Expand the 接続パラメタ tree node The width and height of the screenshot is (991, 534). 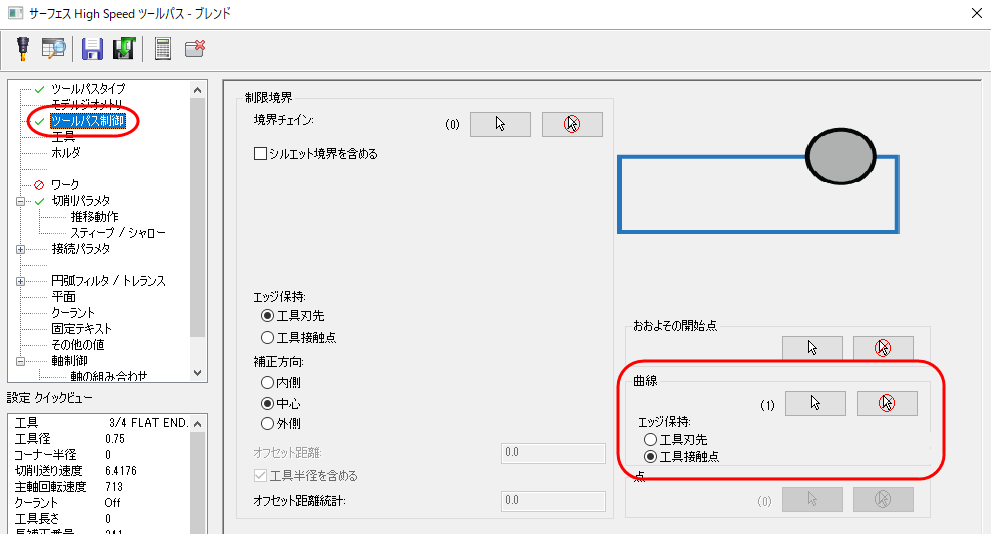pos(20,249)
